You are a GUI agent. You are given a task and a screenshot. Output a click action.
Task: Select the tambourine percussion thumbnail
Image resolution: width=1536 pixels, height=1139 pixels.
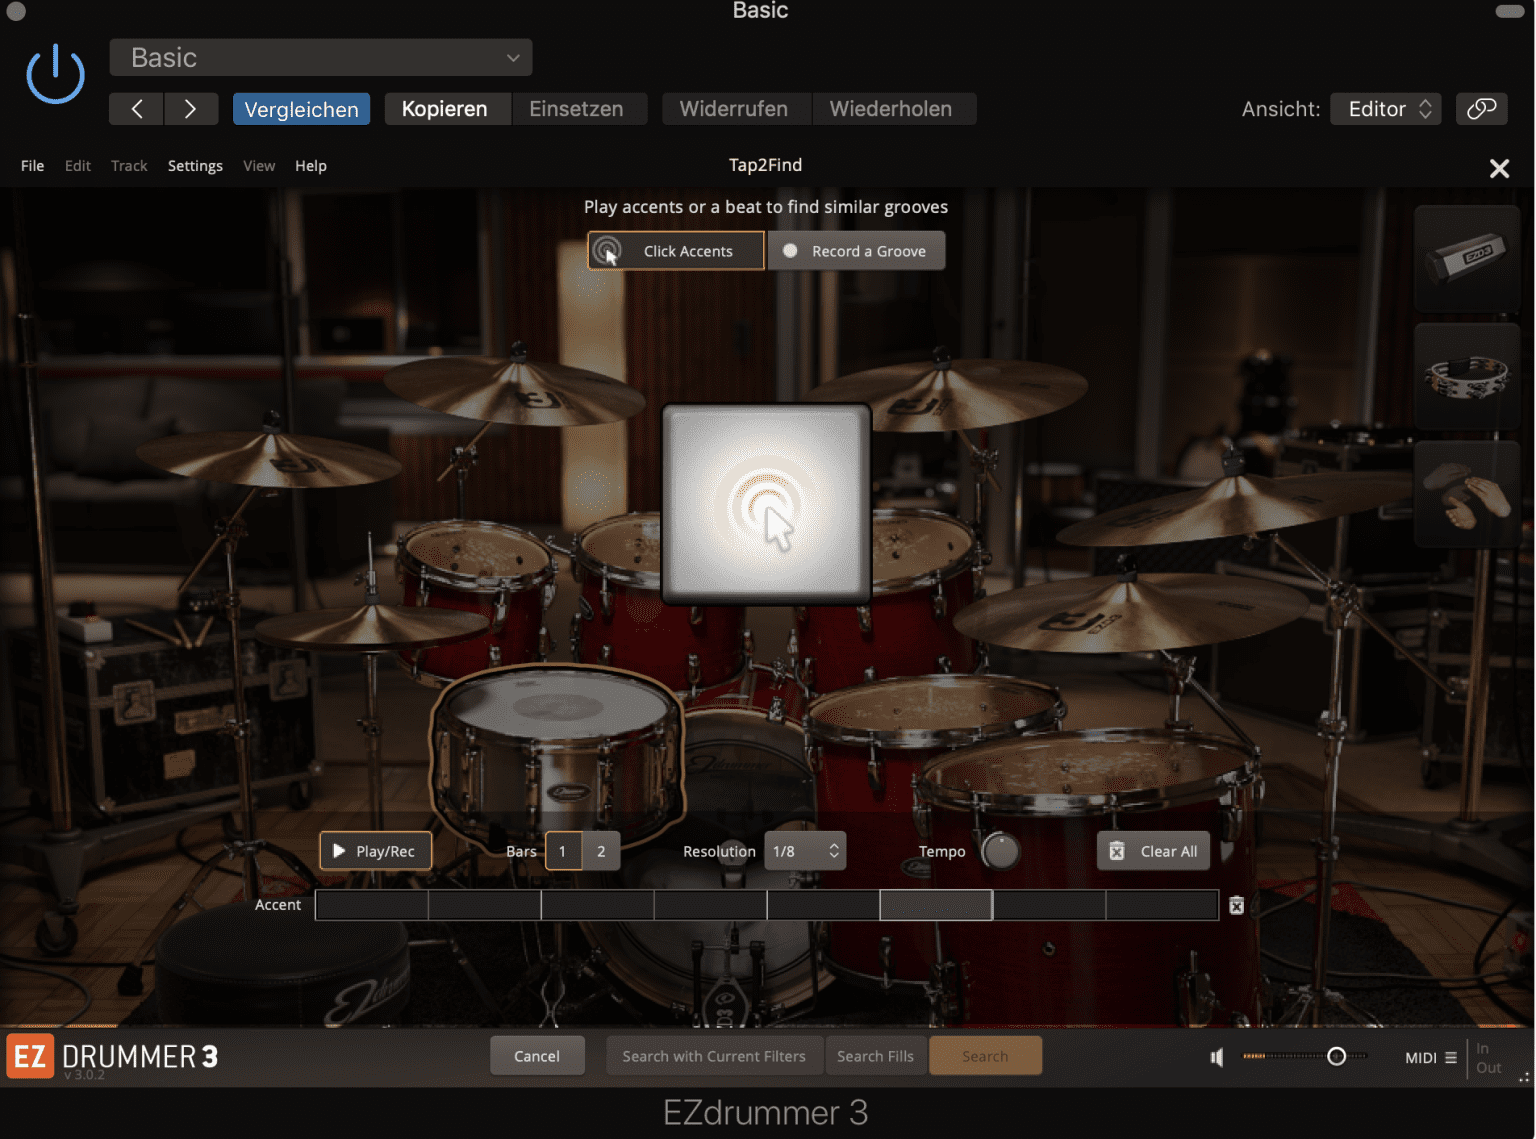coord(1467,377)
